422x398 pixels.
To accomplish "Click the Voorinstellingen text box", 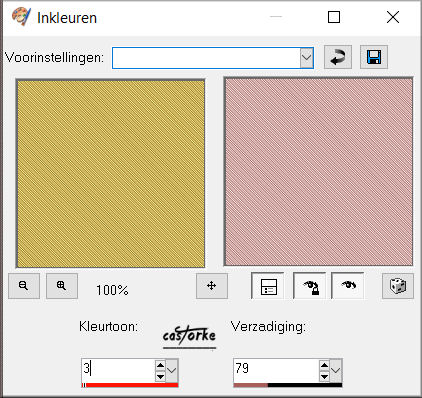I will [206, 58].
